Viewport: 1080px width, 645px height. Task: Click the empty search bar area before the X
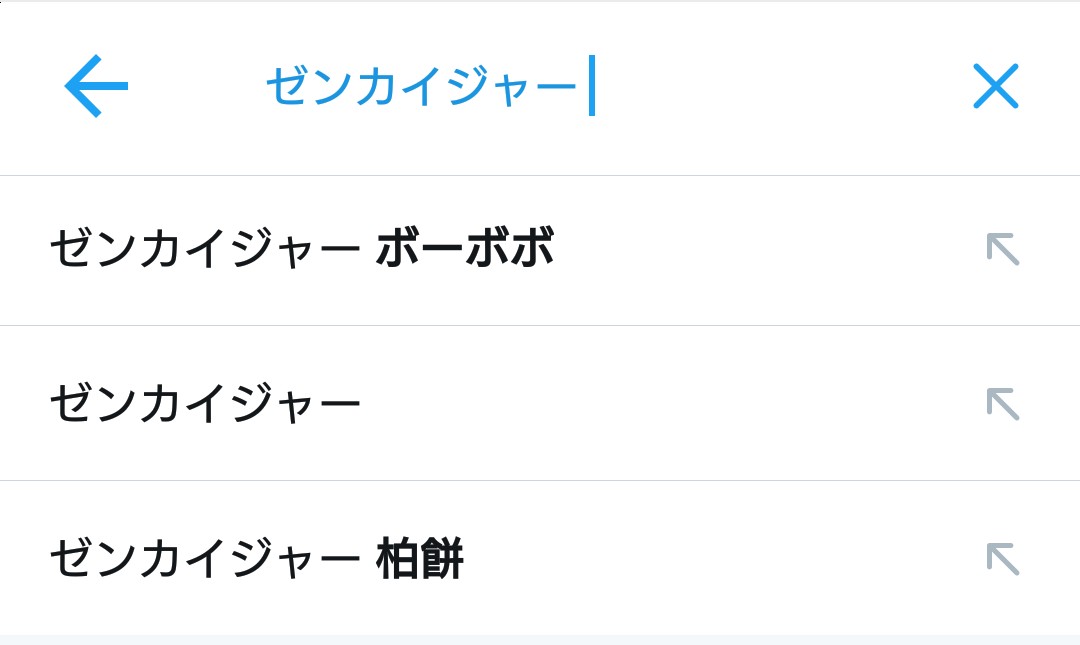[780, 87]
